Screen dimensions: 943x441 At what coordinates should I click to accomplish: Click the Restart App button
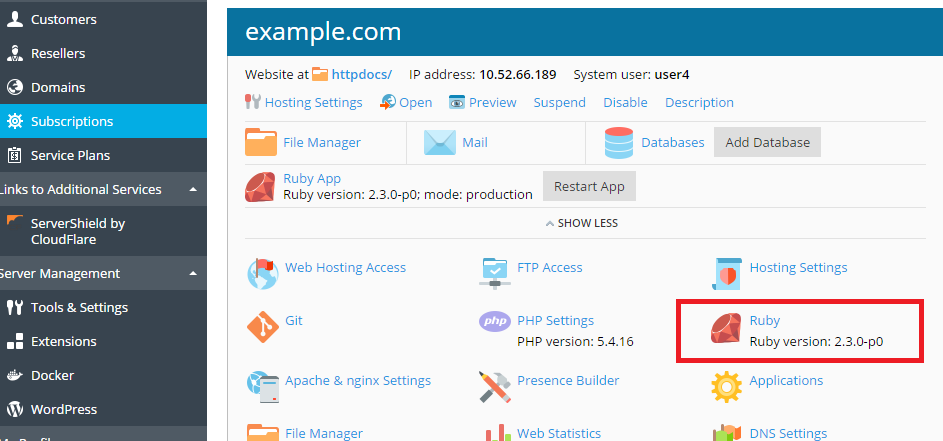click(589, 186)
